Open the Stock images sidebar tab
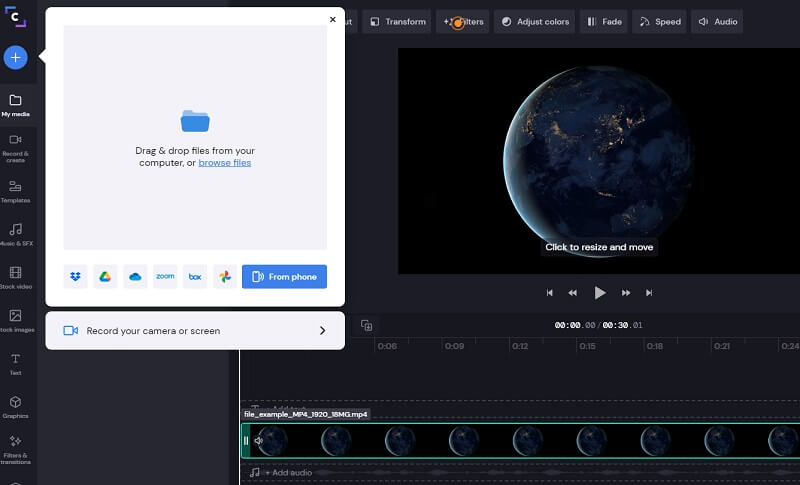Image resolution: width=800 pixels, height=485 pixels. coord(16,321)
